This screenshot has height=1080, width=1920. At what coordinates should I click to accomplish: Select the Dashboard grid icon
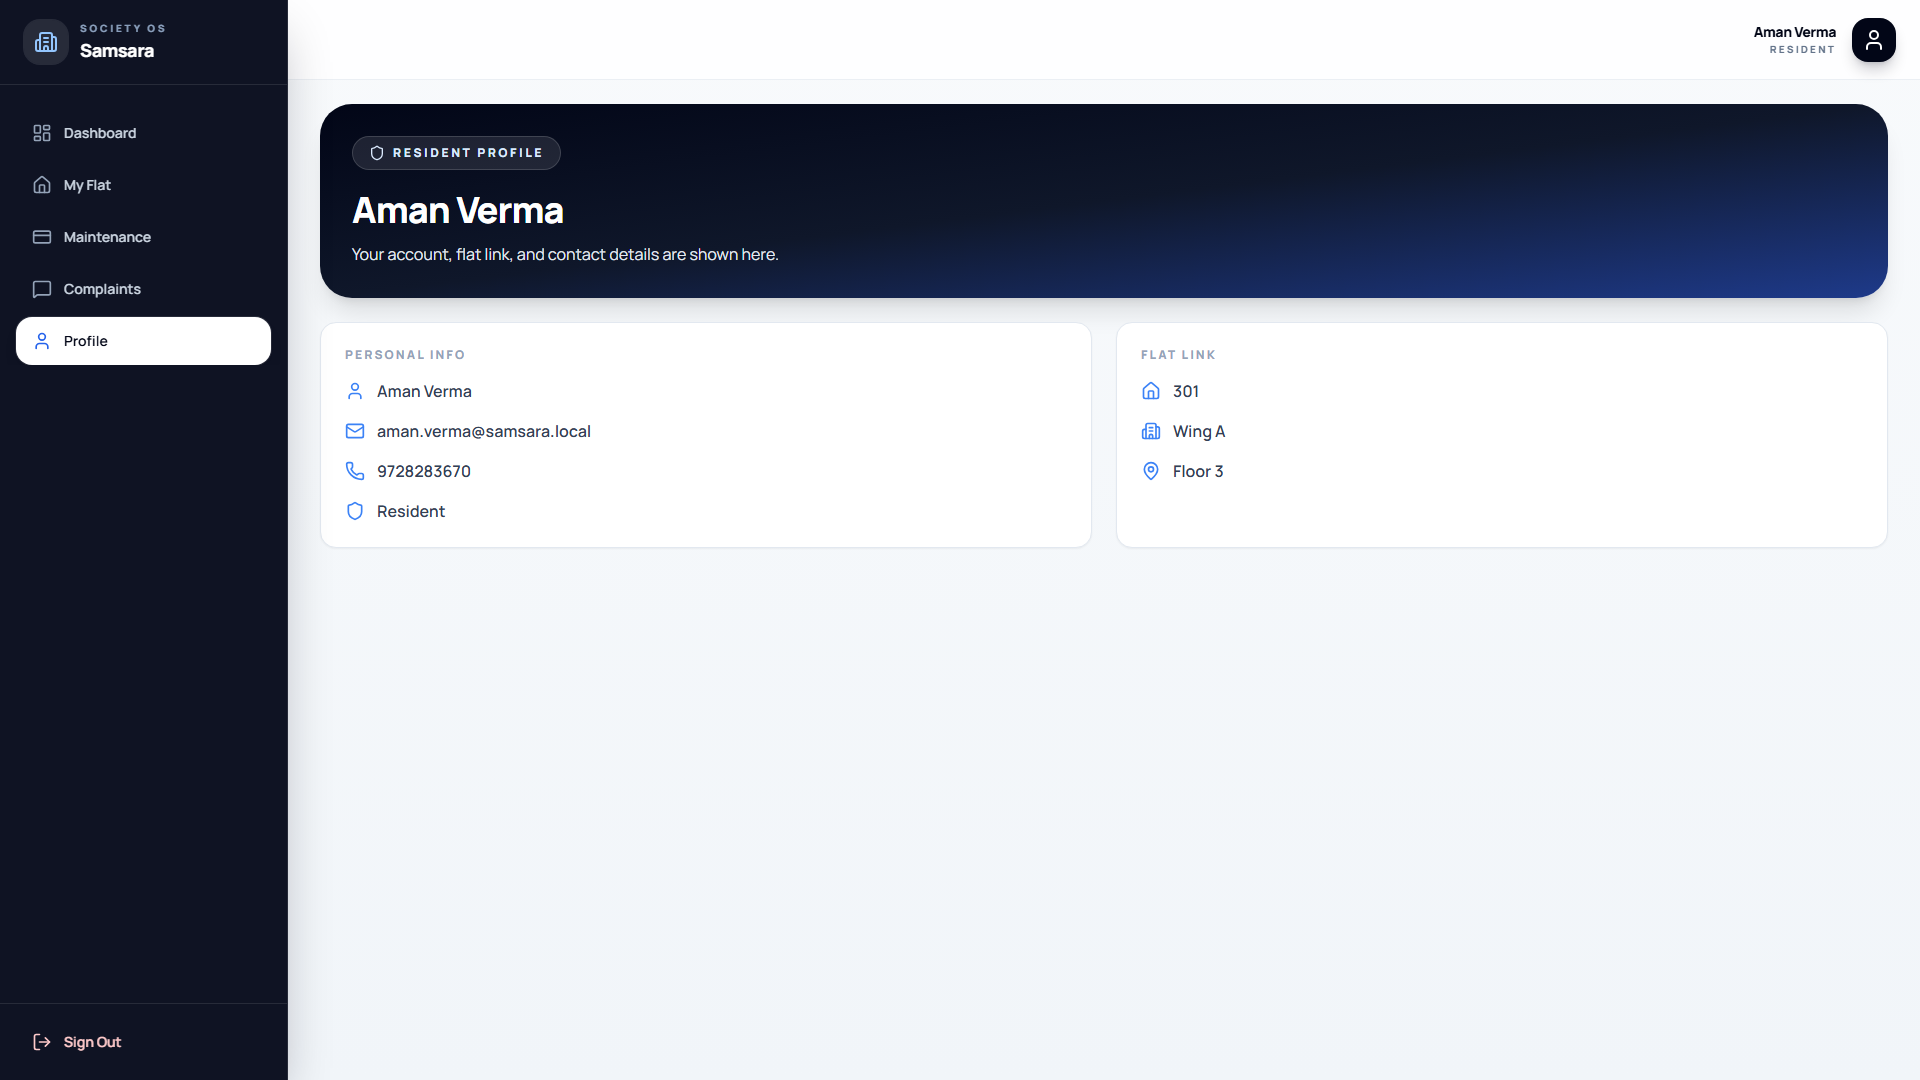point(41,133)
